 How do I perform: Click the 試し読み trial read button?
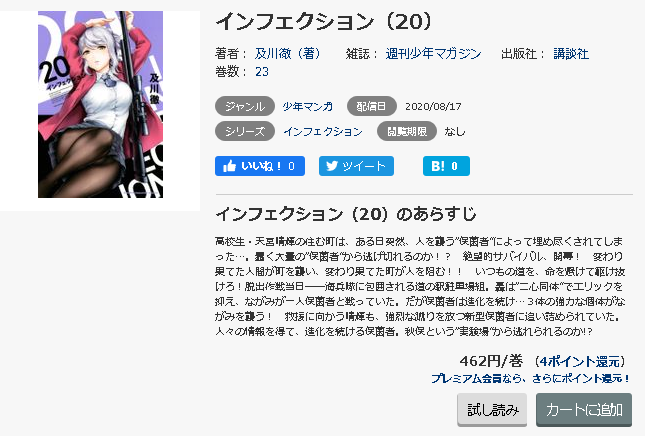492,409
